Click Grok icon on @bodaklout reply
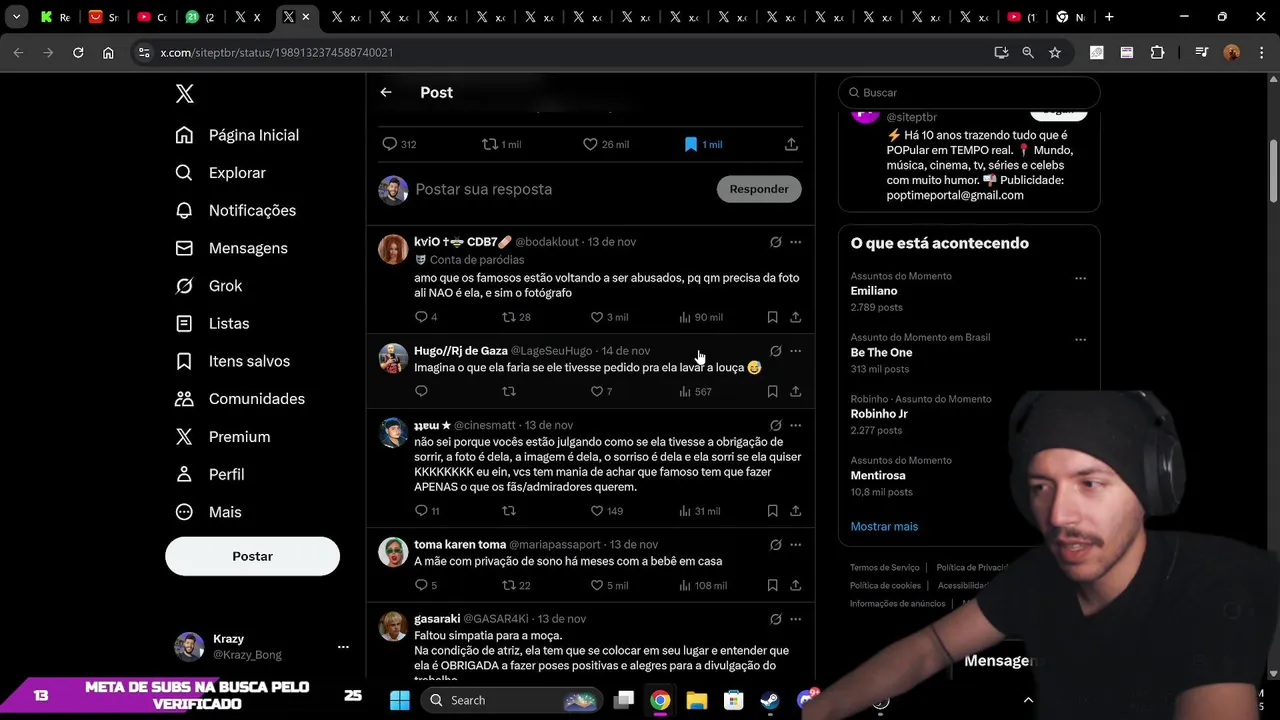This screenshot has height=720, width=1280. pyautogui.click(x=775, y=242)
